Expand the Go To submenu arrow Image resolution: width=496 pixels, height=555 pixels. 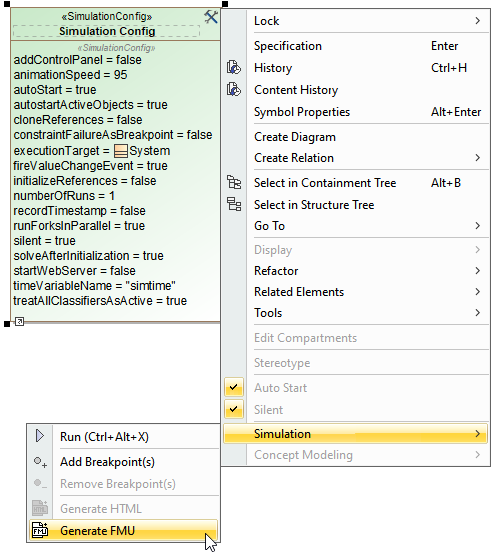[x=478, y=225]
